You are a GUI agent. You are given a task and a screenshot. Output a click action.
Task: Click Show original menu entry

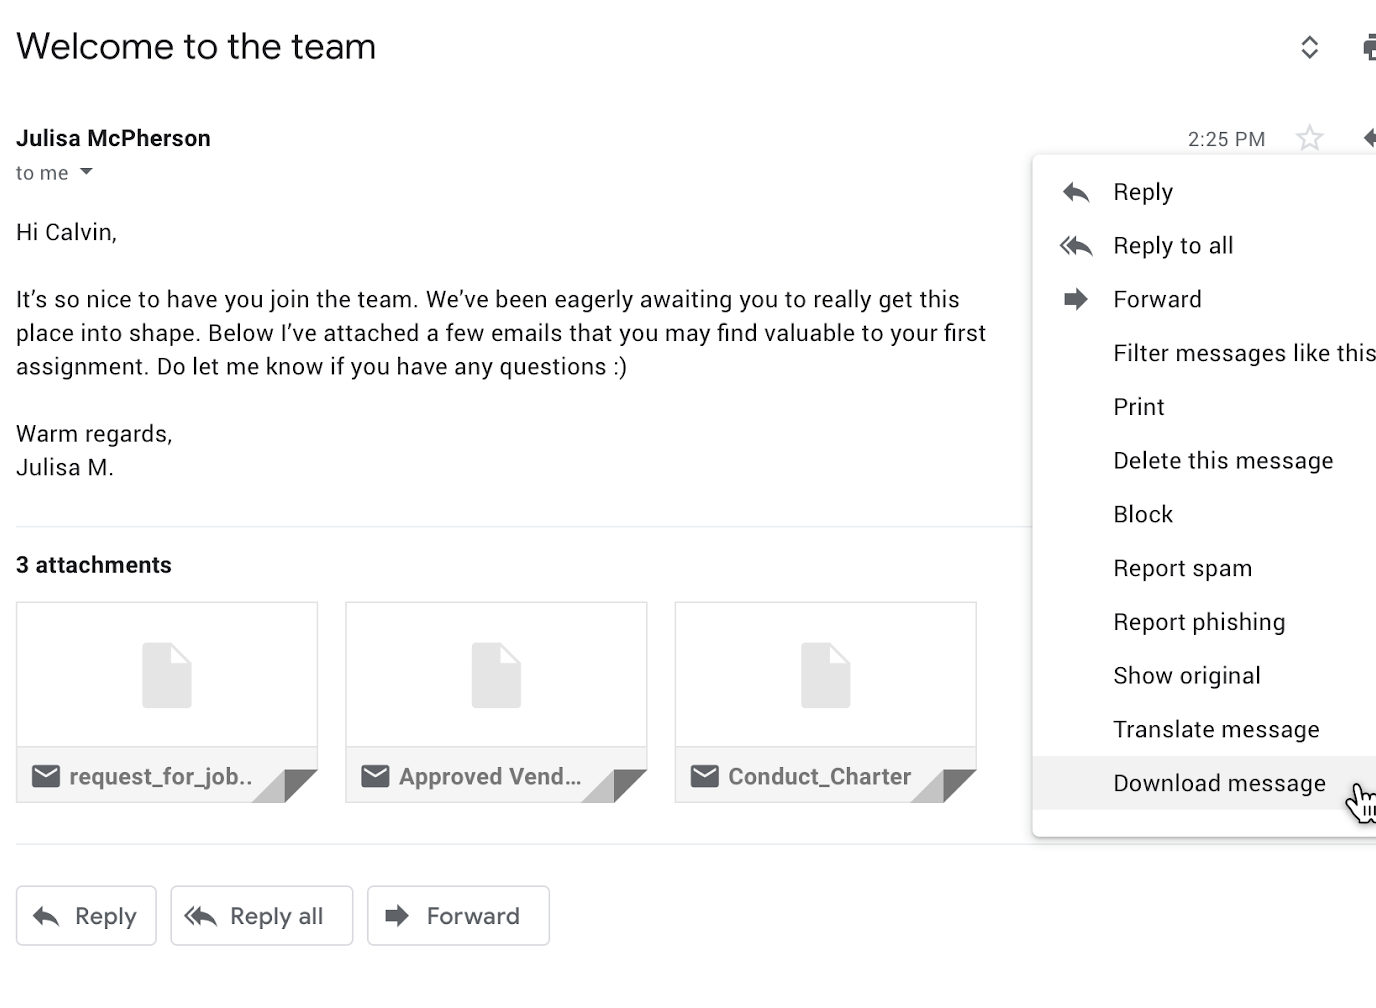pos(1186,676)
